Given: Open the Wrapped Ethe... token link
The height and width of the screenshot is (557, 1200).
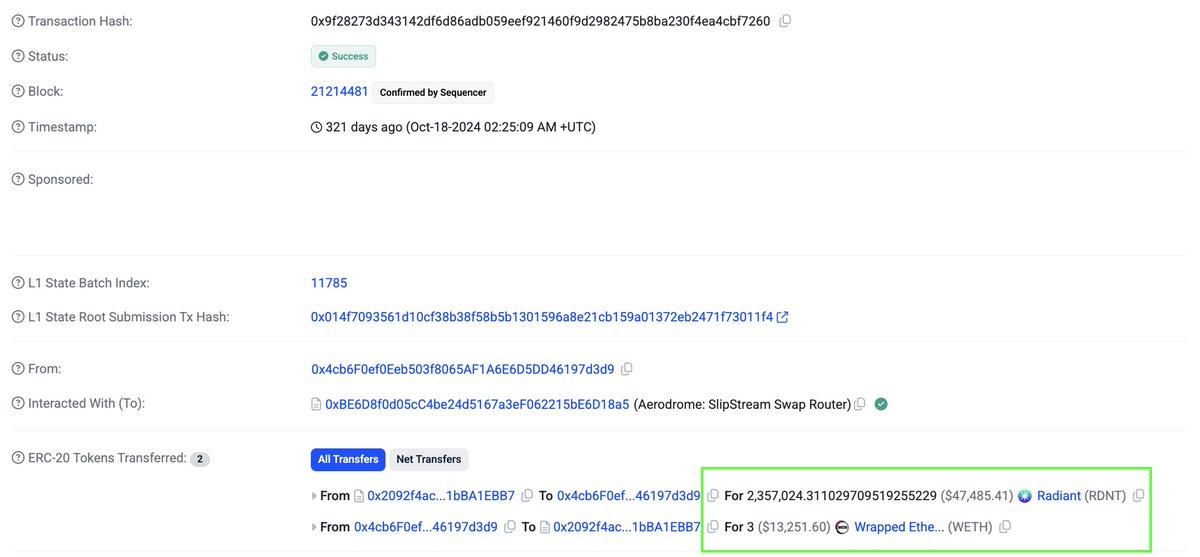Looking at the screenshot, I should pos(899,527).
